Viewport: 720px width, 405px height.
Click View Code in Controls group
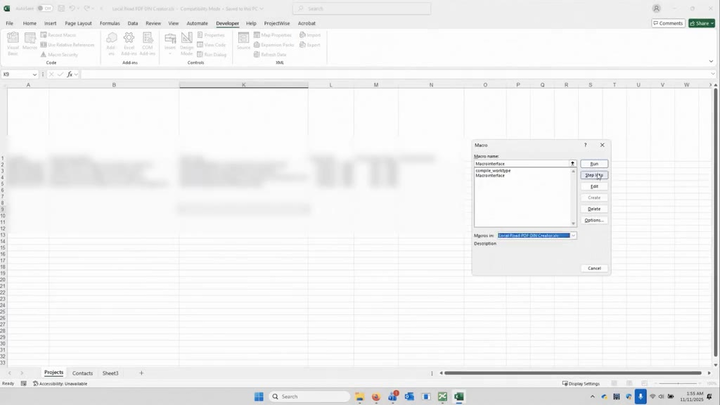211,45
